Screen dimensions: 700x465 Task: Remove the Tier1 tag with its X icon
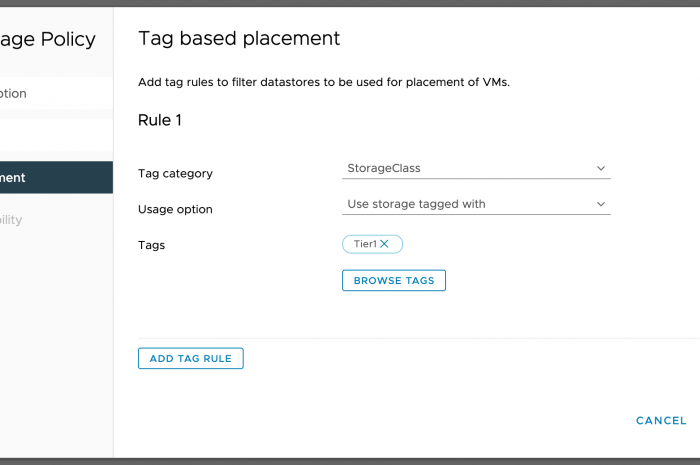tap(385, 244)
